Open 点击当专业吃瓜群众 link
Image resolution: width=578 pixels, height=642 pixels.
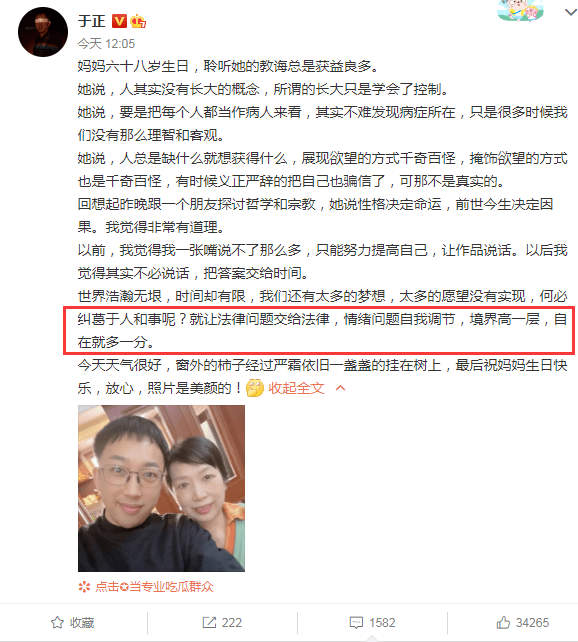pyautogui.click(x=154, y=587)
